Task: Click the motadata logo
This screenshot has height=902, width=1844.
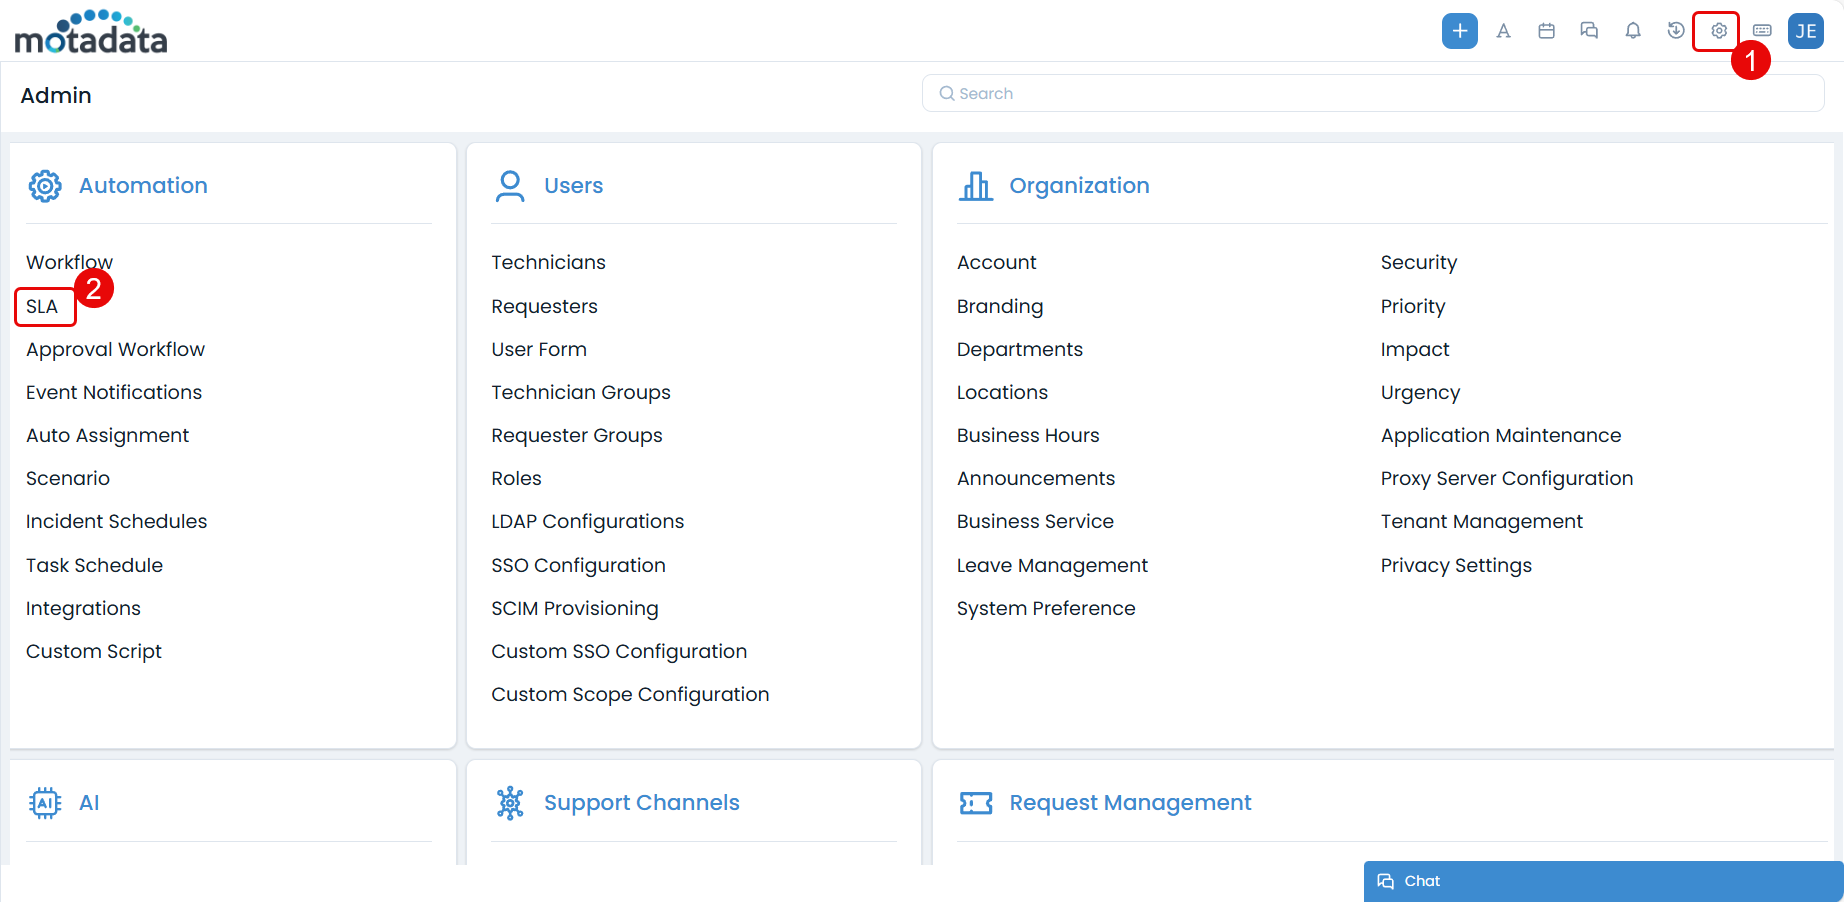Action: [x=91, y=32]
